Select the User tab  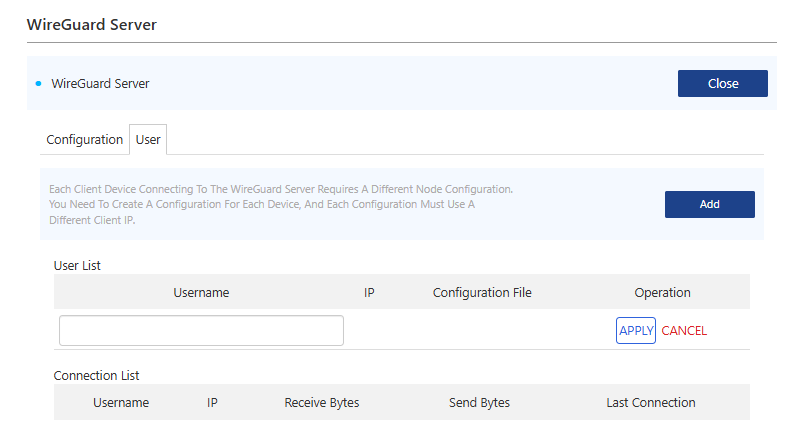(148, 140)
